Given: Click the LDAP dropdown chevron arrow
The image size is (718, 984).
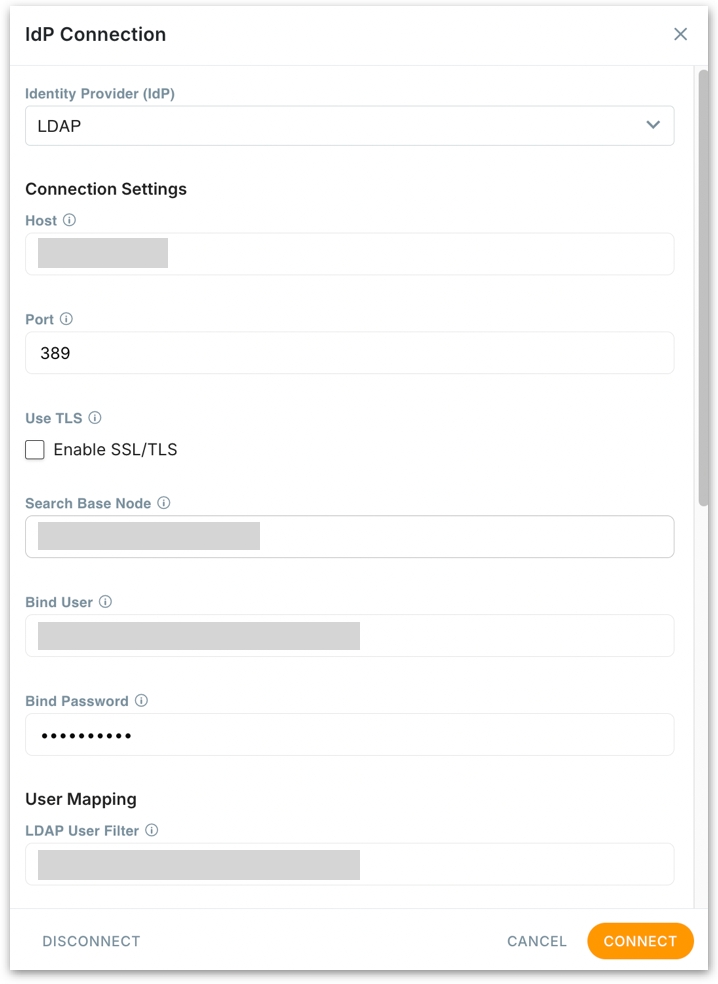Looking at the screenshot, I should (x=653, y=126).
